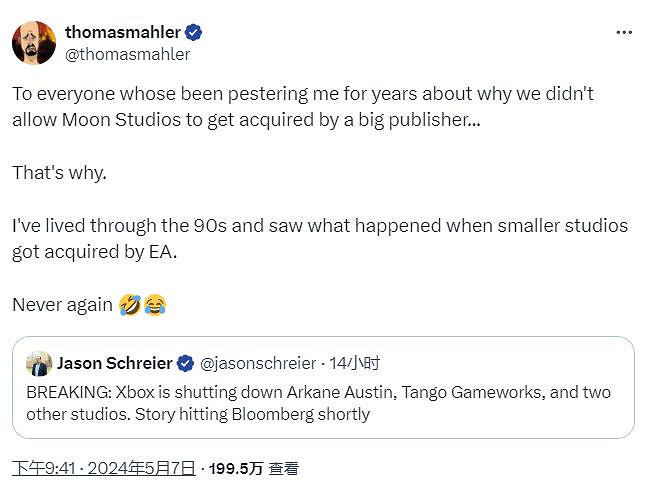
Task: Click the 14小时 quoted tweet timestamp
Action: [357, 363]
